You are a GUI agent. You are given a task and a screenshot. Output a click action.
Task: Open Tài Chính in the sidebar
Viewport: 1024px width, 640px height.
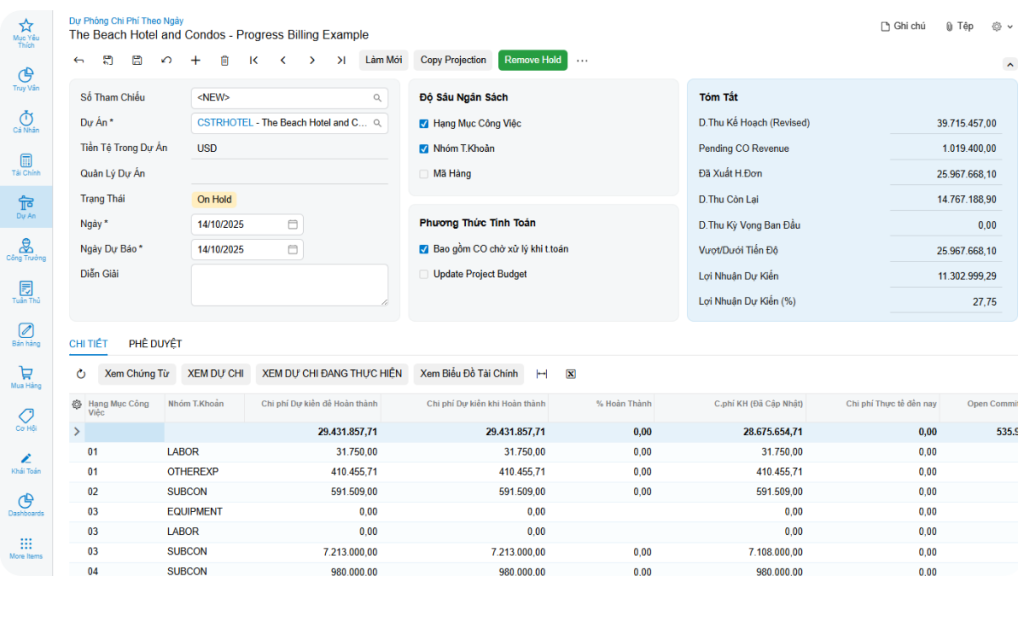[26, 165]
